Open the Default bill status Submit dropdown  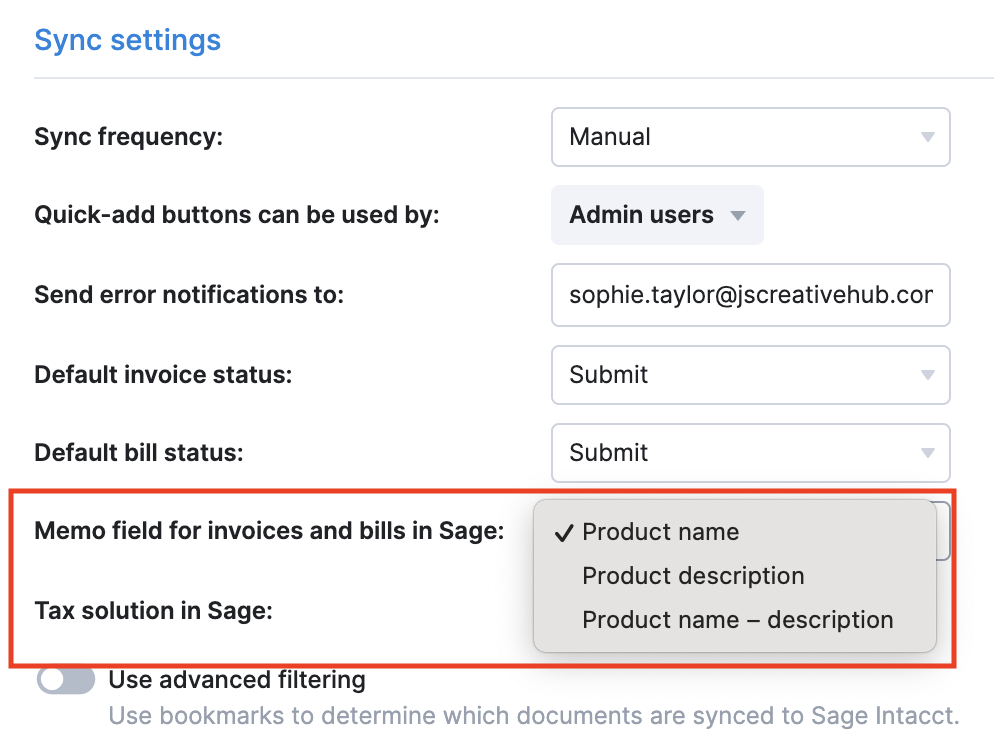(751, 453)
